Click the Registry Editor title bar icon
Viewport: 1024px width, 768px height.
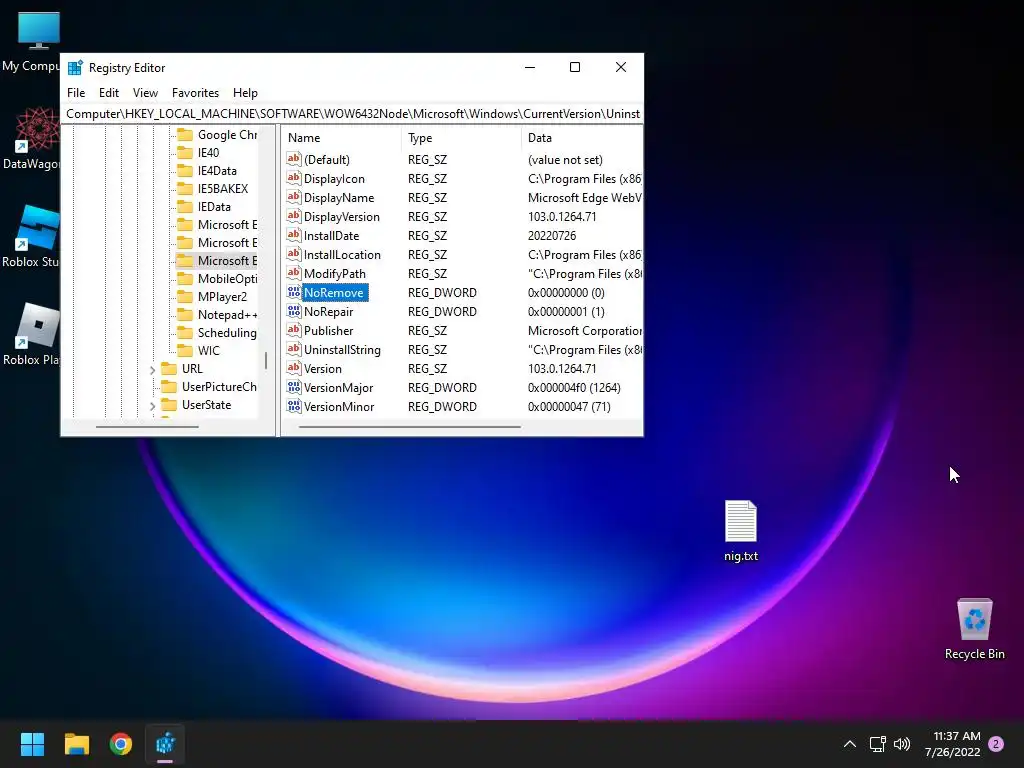point(75,67)
